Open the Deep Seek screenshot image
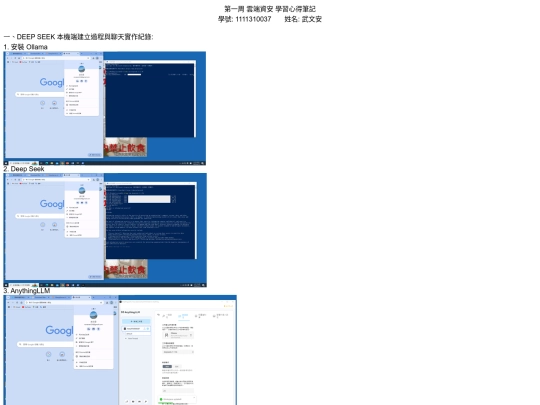Image resolution: width=540 pixels, height=405 pixels. 105,230
